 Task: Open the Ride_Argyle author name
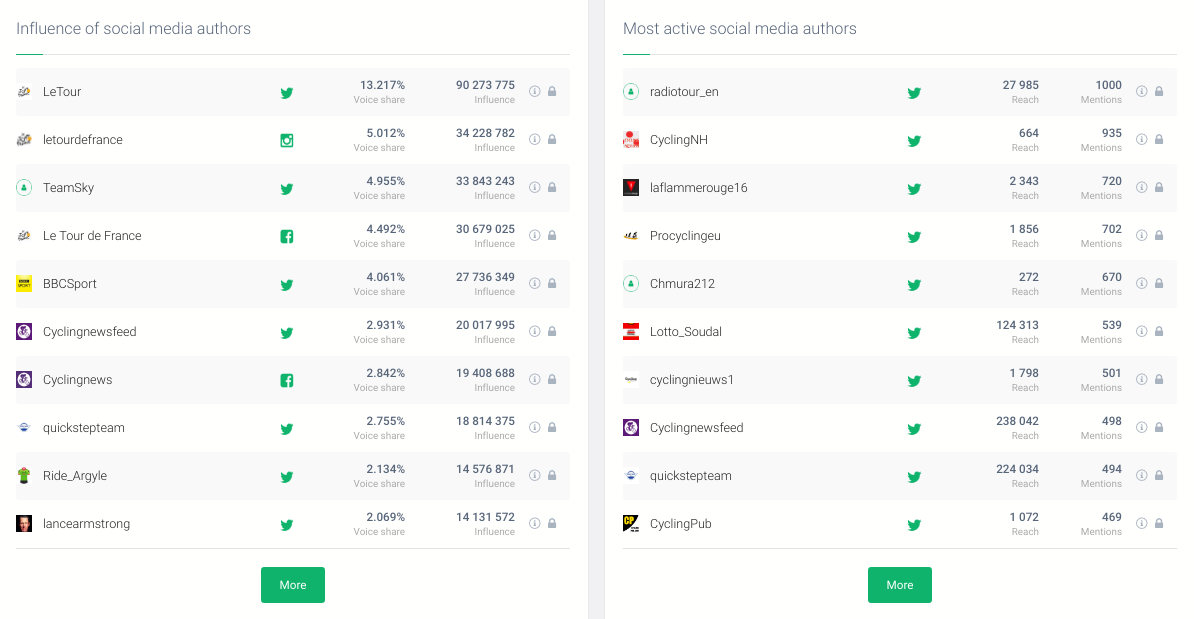click(x=74, y=476)
